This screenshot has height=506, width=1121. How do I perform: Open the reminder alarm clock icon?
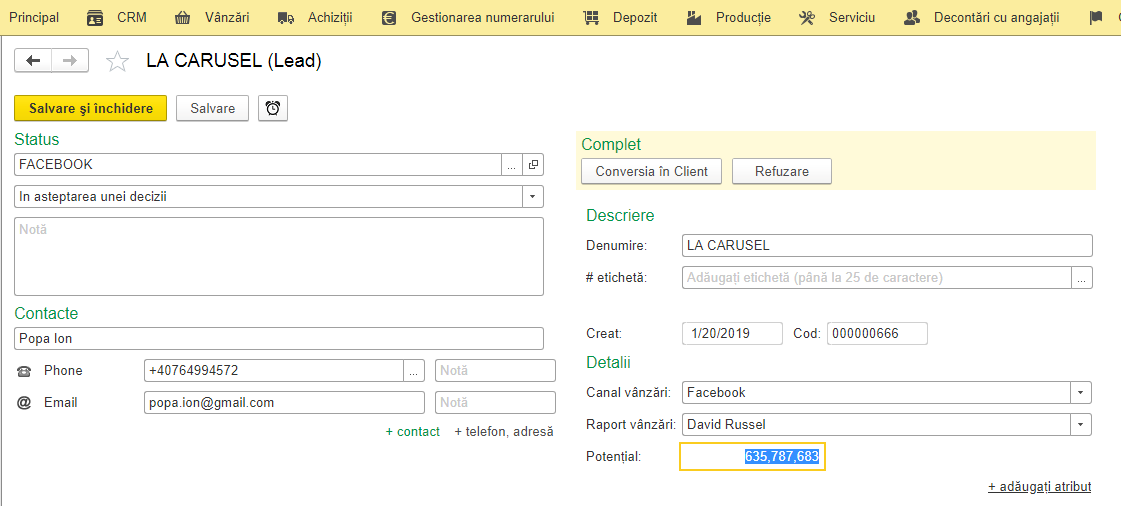pyautogui.click(x=273, y=108)
